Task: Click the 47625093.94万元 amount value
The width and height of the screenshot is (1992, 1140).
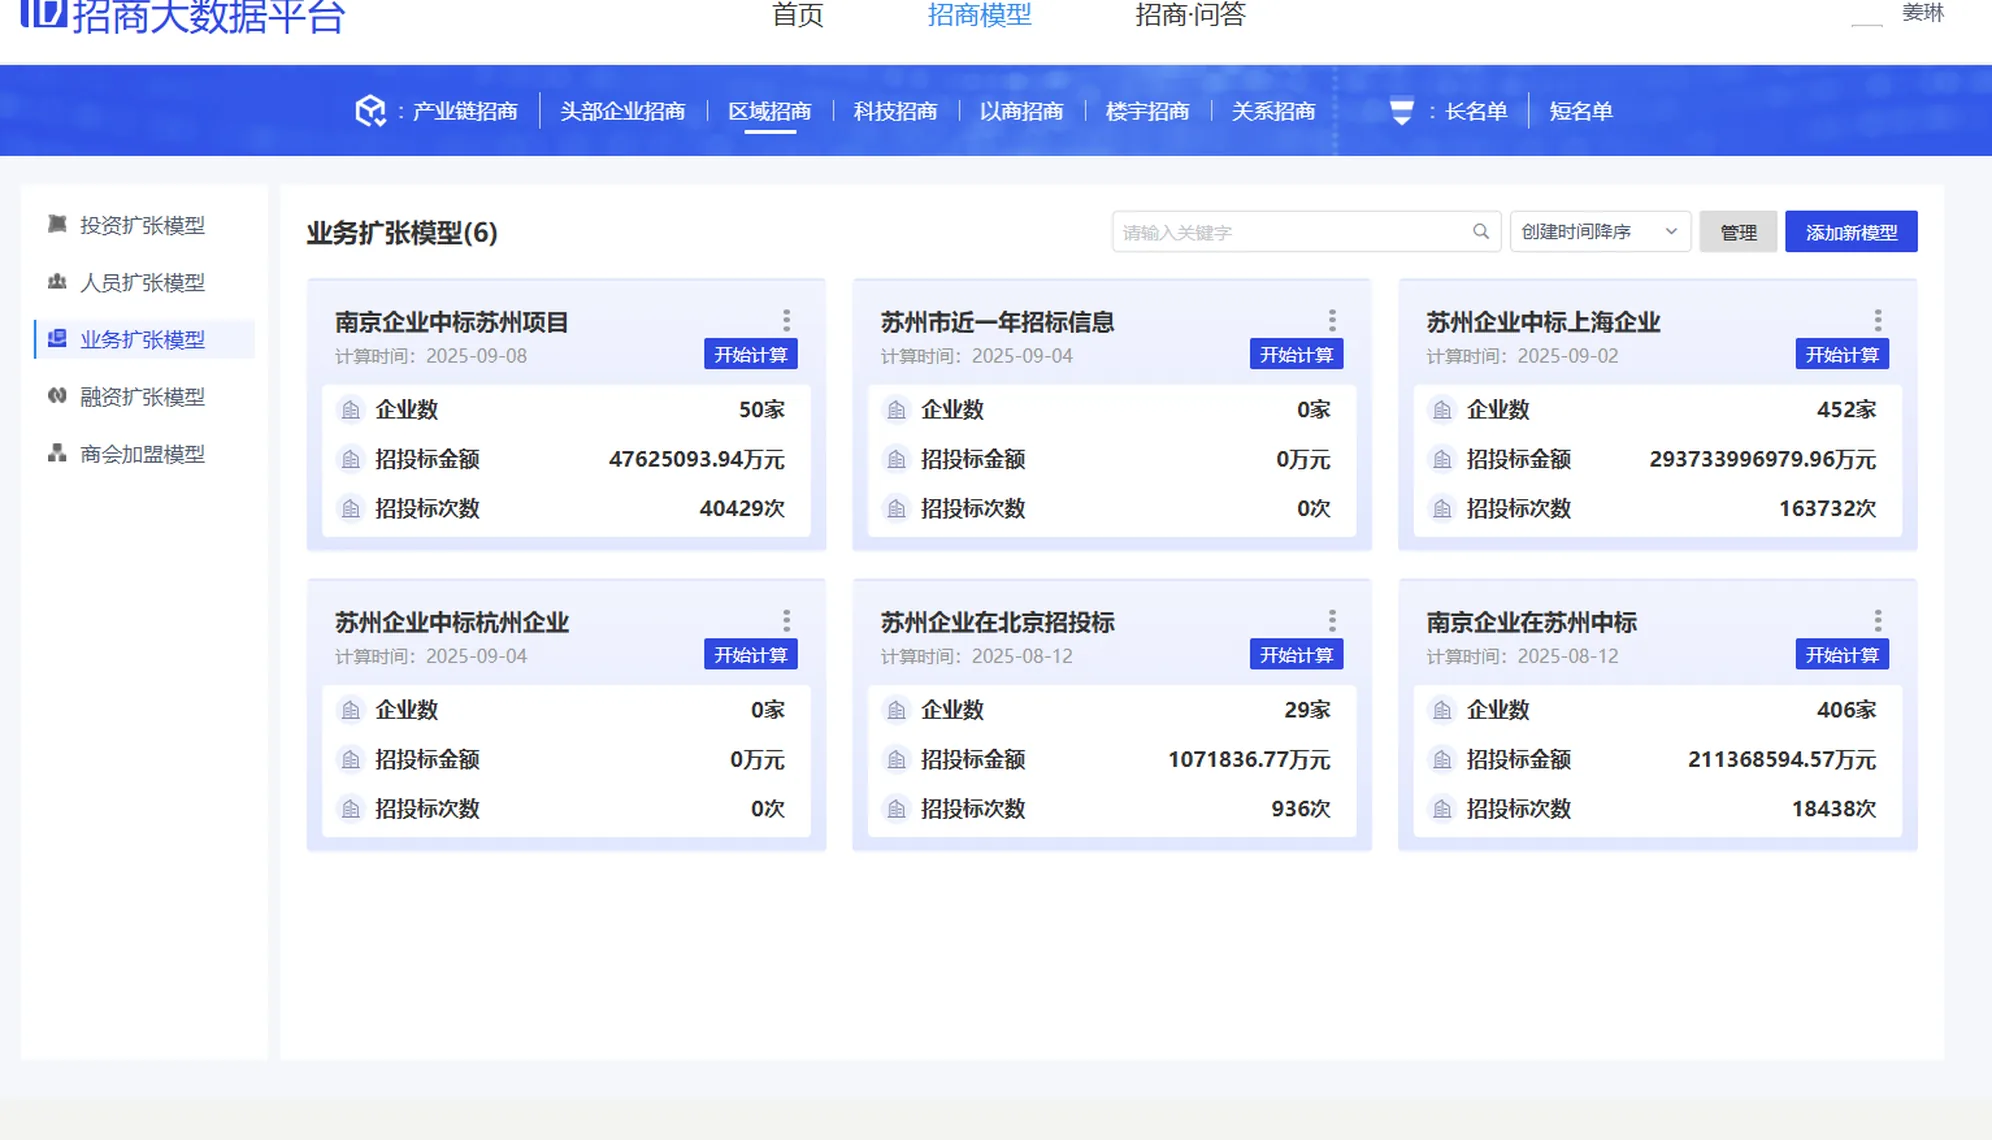Action: pos(697,459)
